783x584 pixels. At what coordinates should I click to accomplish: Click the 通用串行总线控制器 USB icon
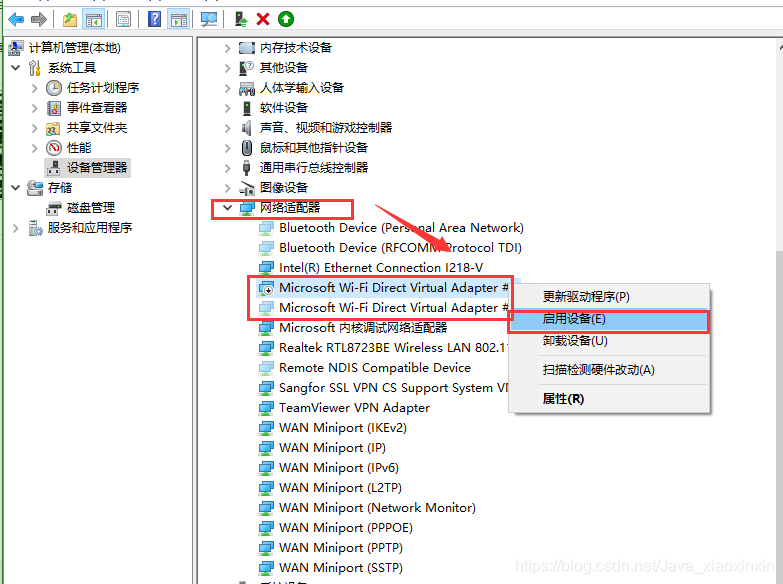(x=247, y=168)
